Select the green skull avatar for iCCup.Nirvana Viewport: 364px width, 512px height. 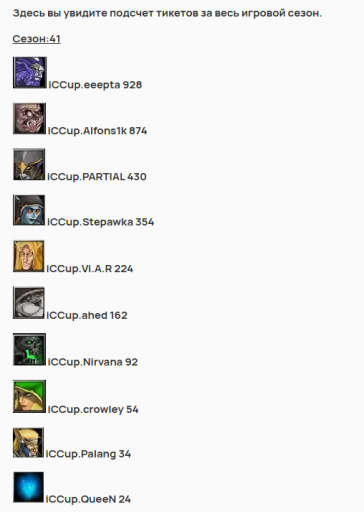29,349
